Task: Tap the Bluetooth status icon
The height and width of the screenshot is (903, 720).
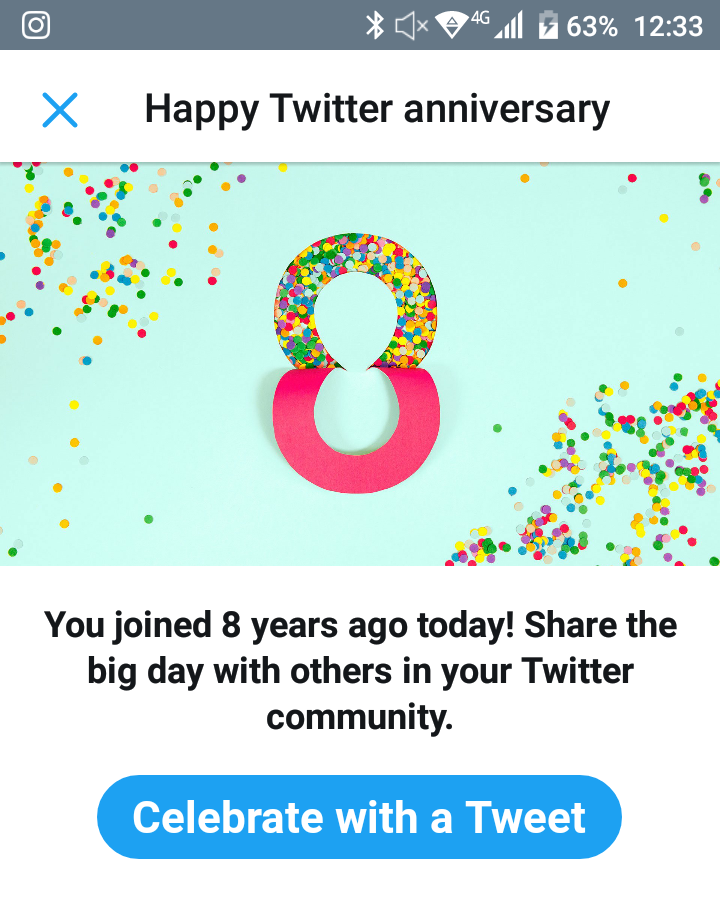Action: (375, 26)
